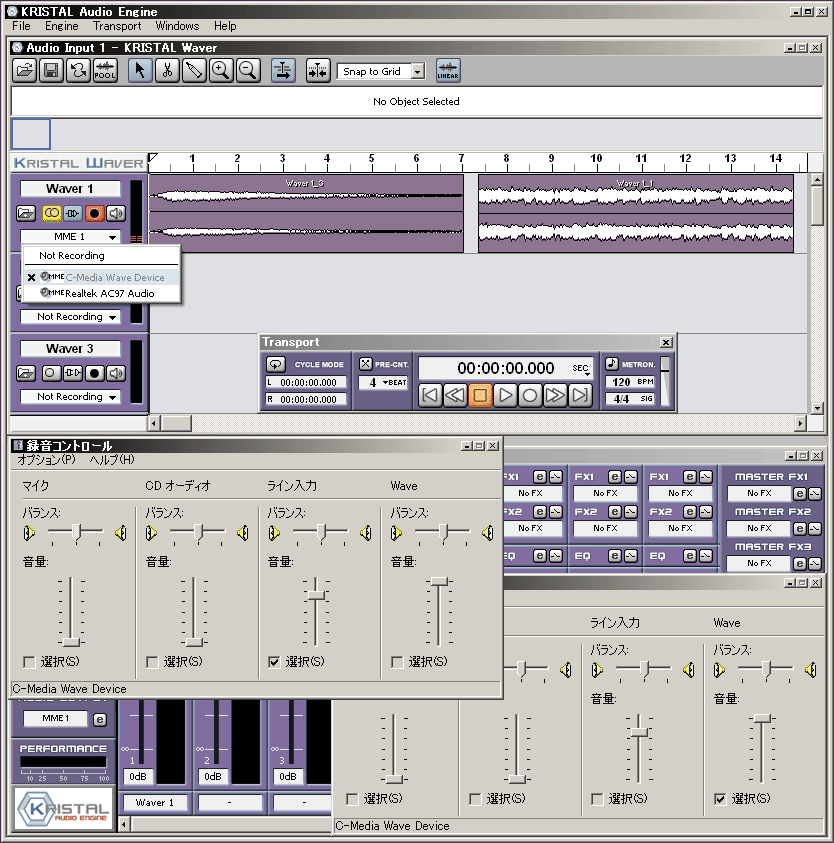The image size is (834, 843).
Task: Toggle the metronome note icon
Action: [612, 364]
